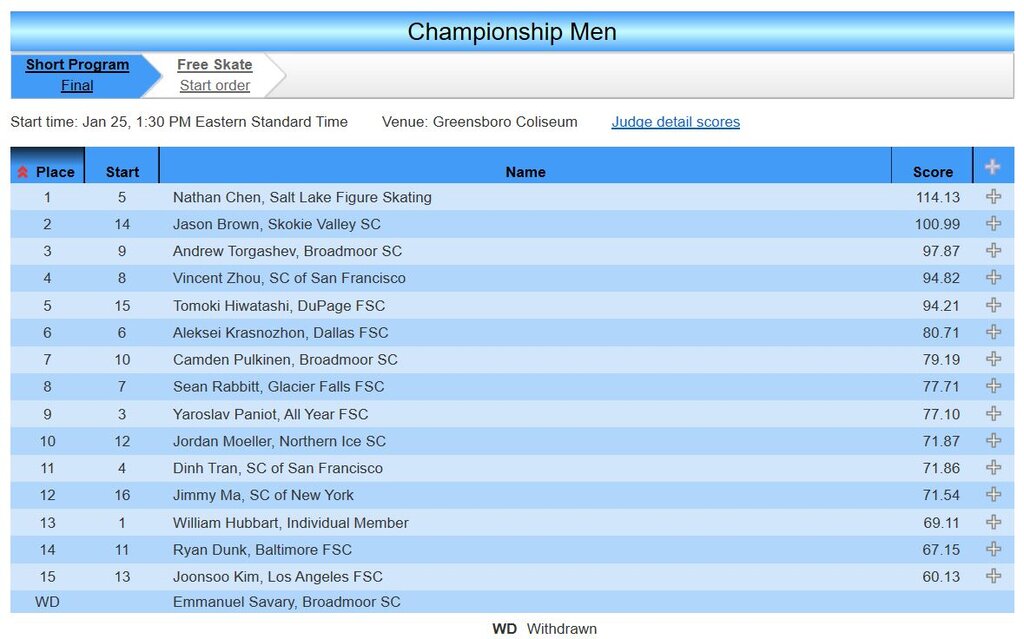The height and width of the screenshot is (639, 1024).
Task: Expand Andrew Torgashev's row with plus icon
Action: [x=993, y=251]
